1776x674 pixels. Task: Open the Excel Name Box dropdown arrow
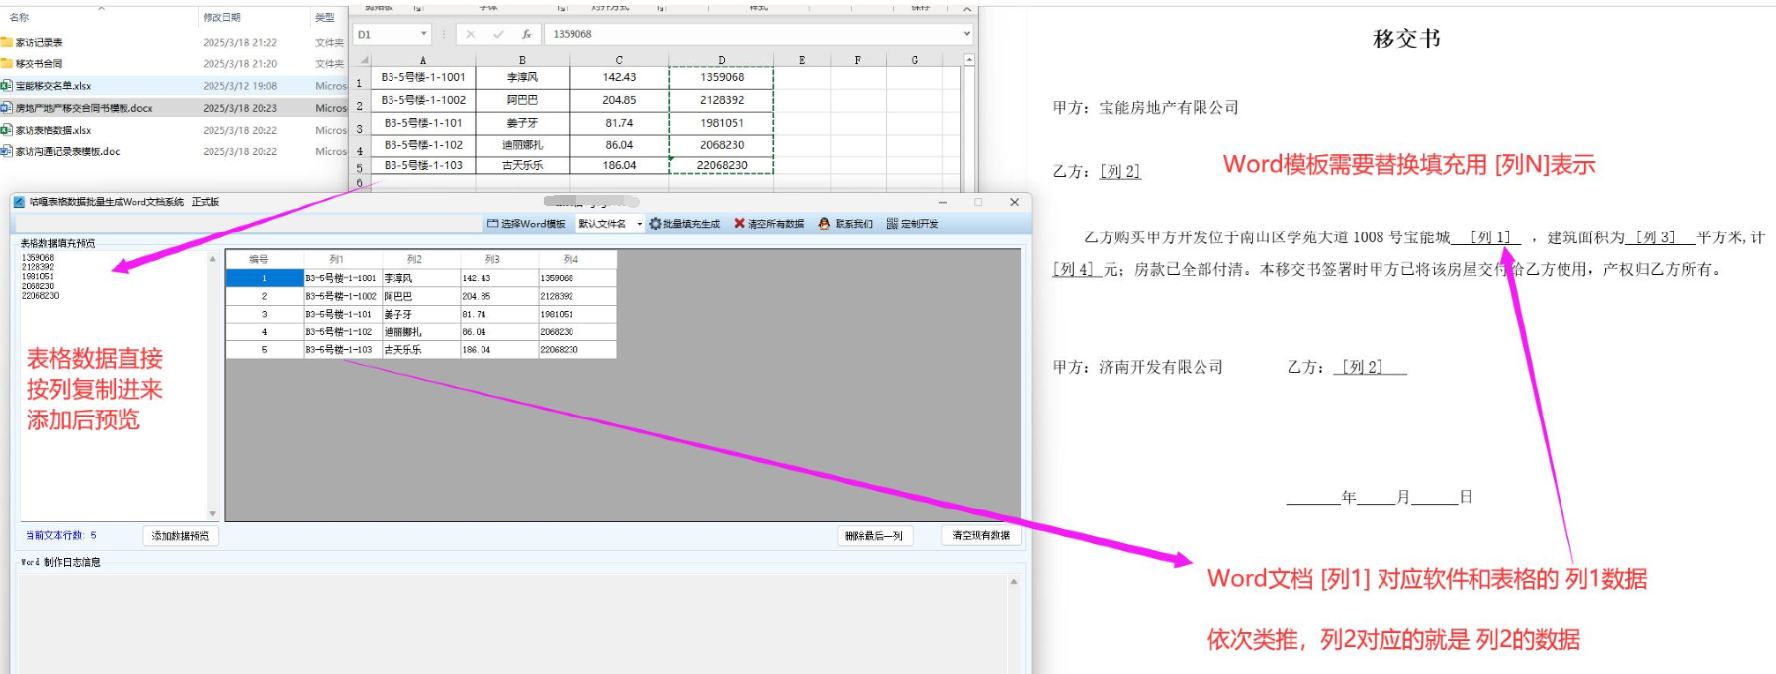[424, 34]
